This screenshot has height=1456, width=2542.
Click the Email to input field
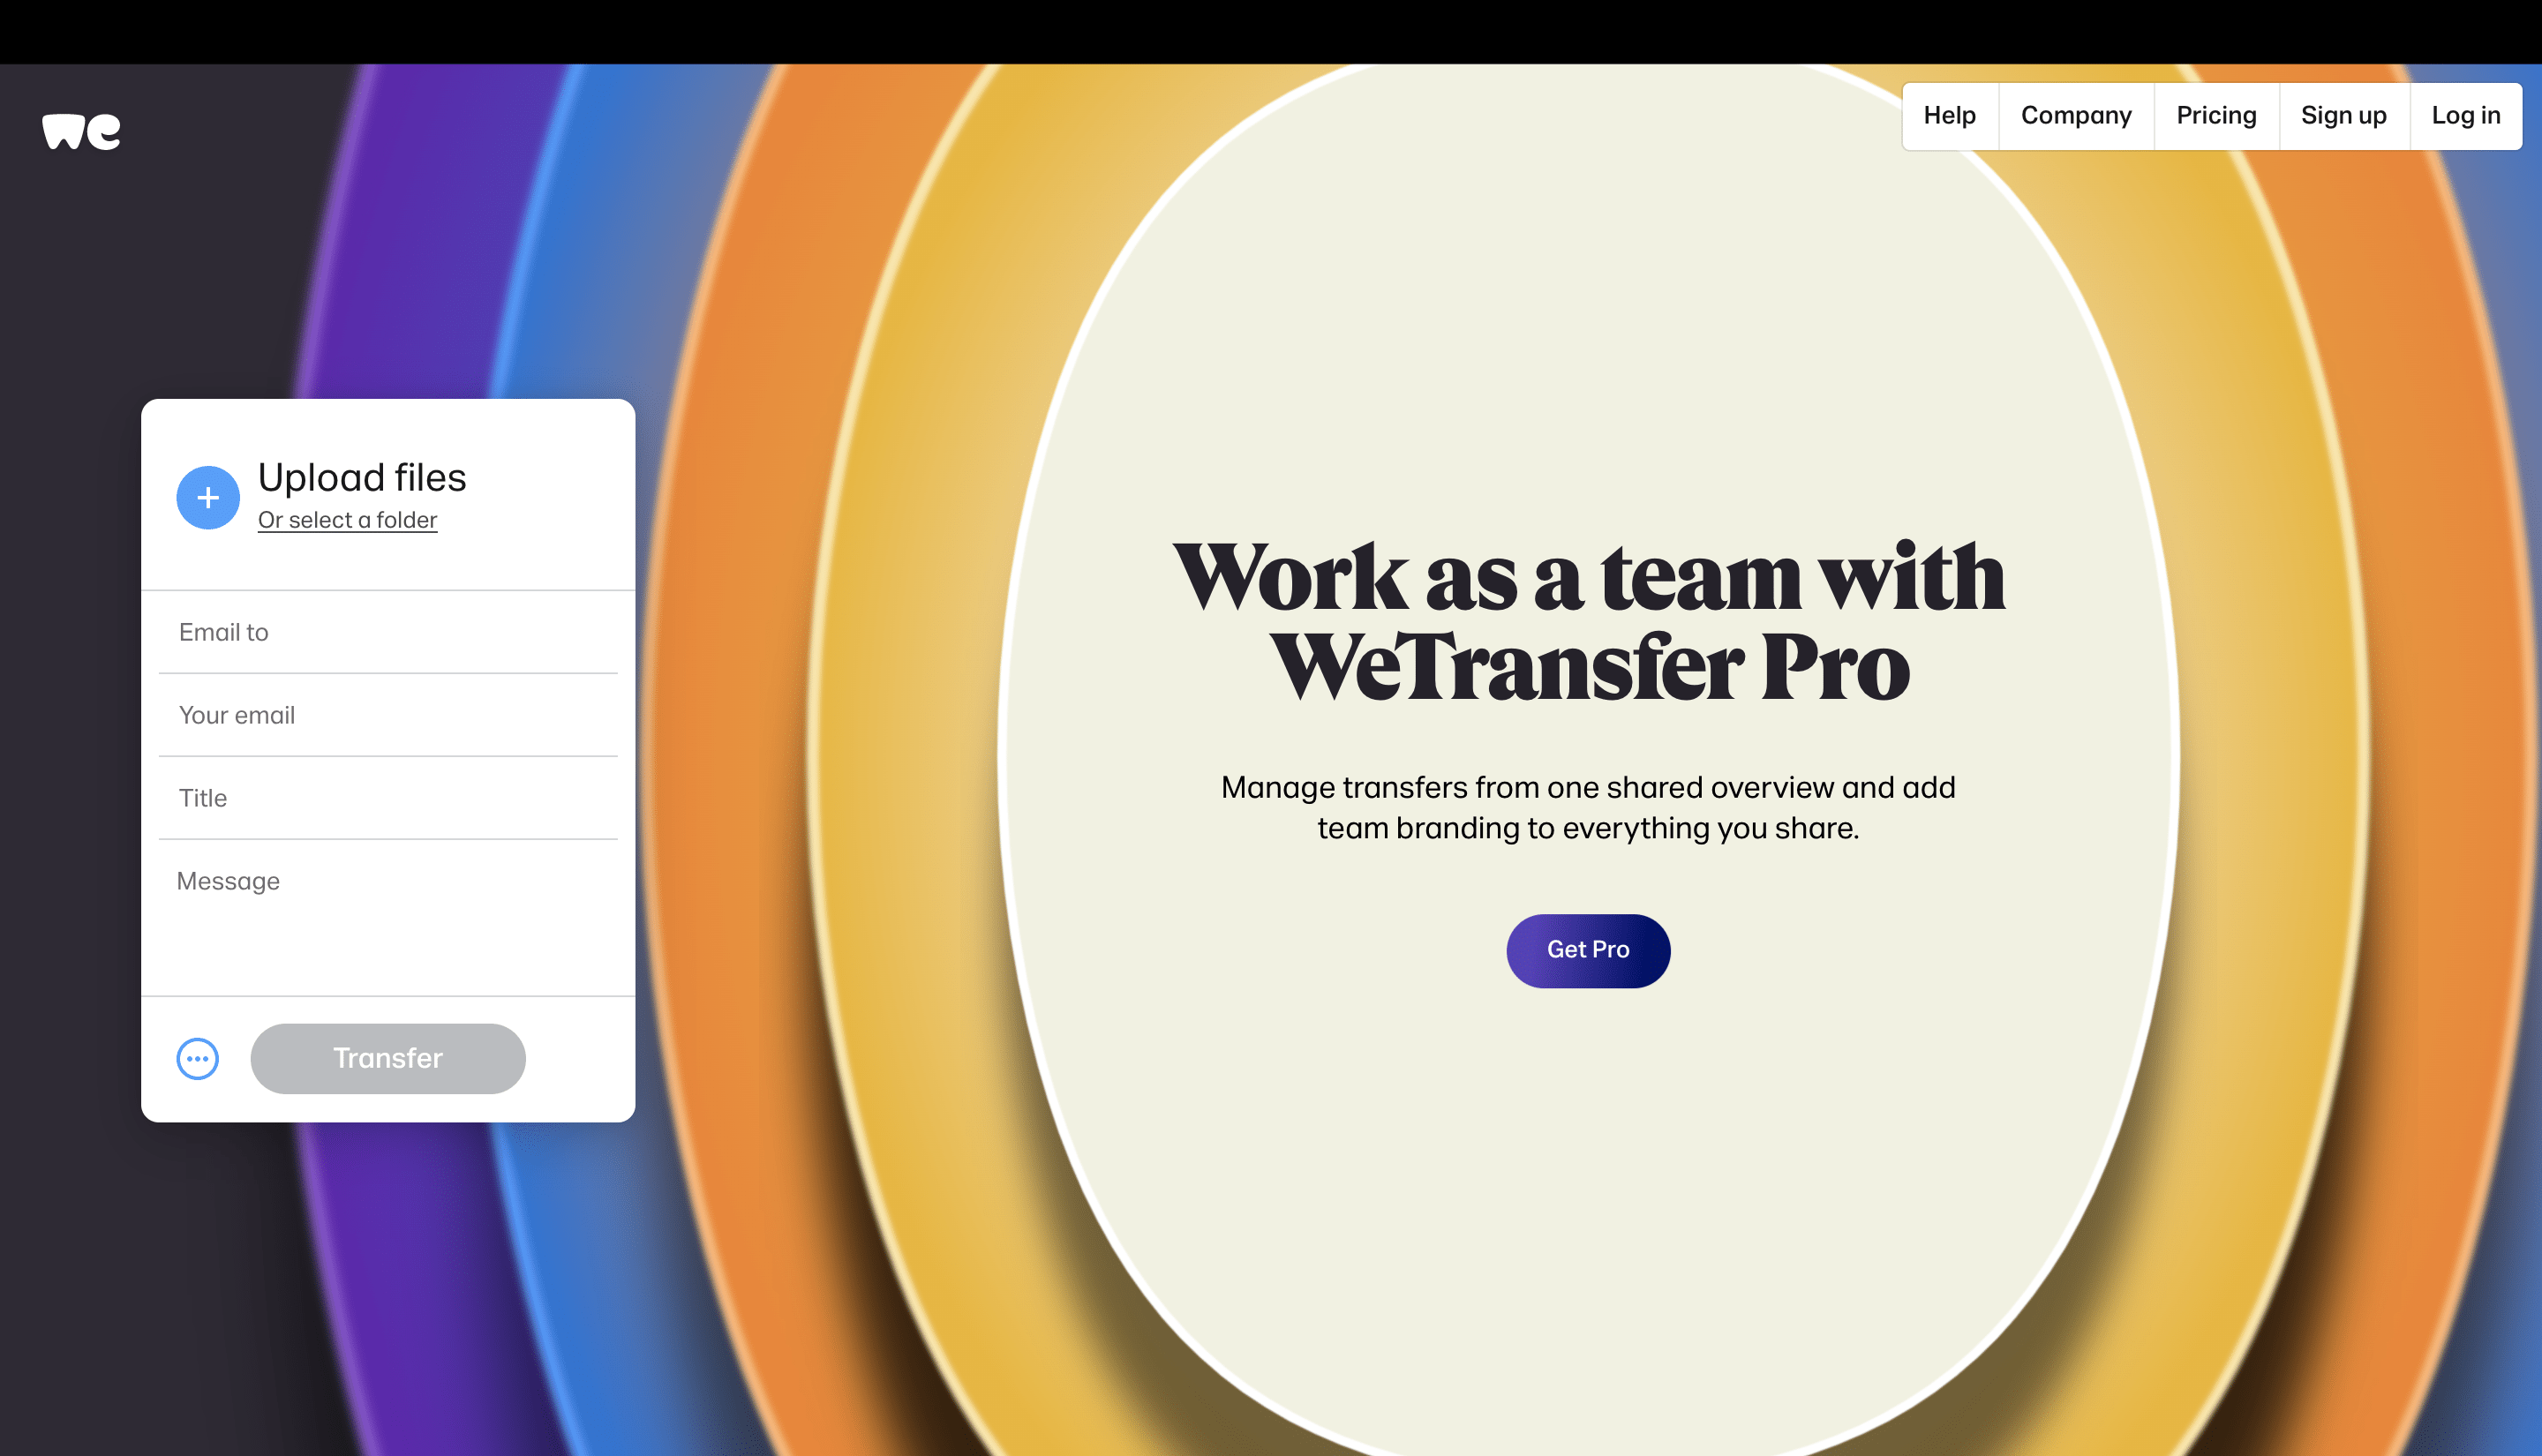pyautogui.click(x=387, y=632)
